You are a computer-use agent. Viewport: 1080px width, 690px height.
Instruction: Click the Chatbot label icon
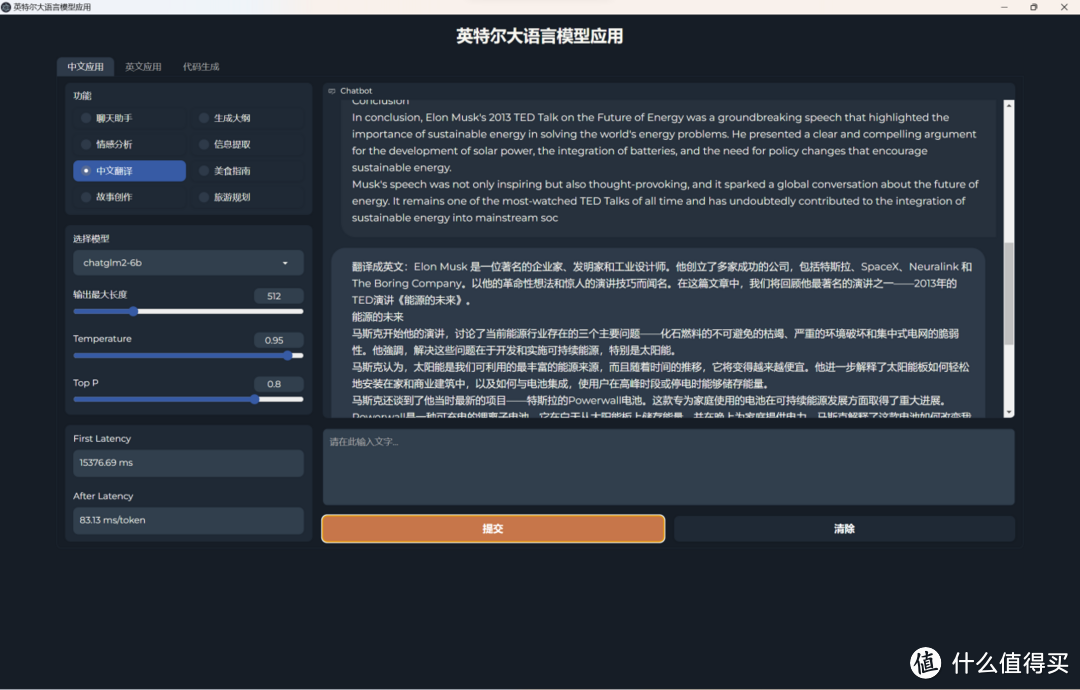click(x=332, y=91)
